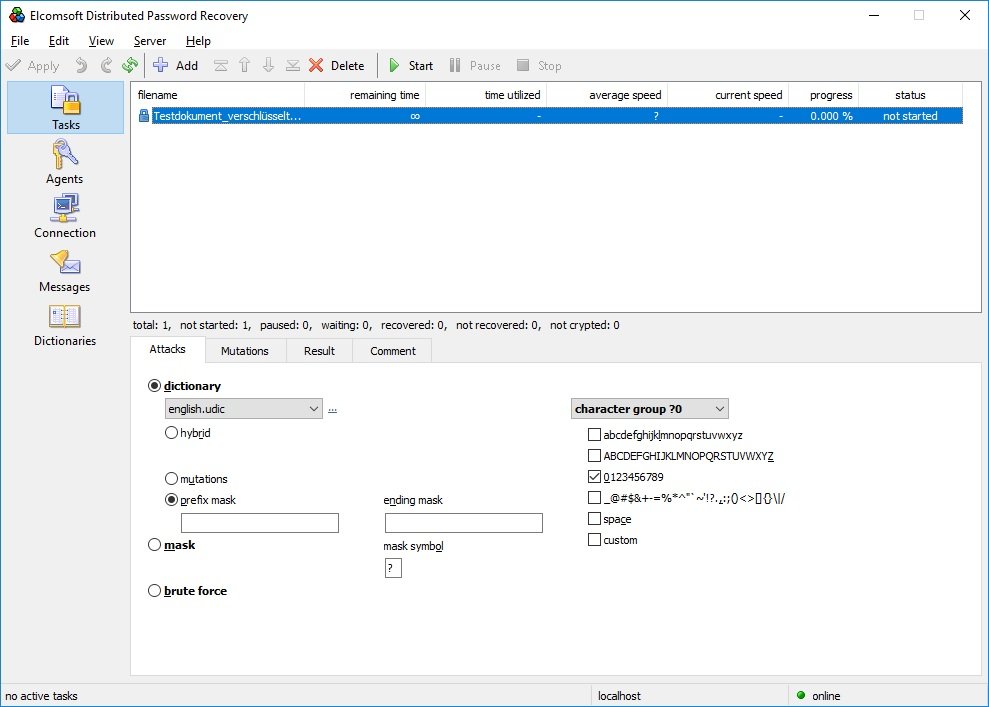Click the undo arrow icon
The width and height of the screenshot is (989, 707).
[81, 66]
